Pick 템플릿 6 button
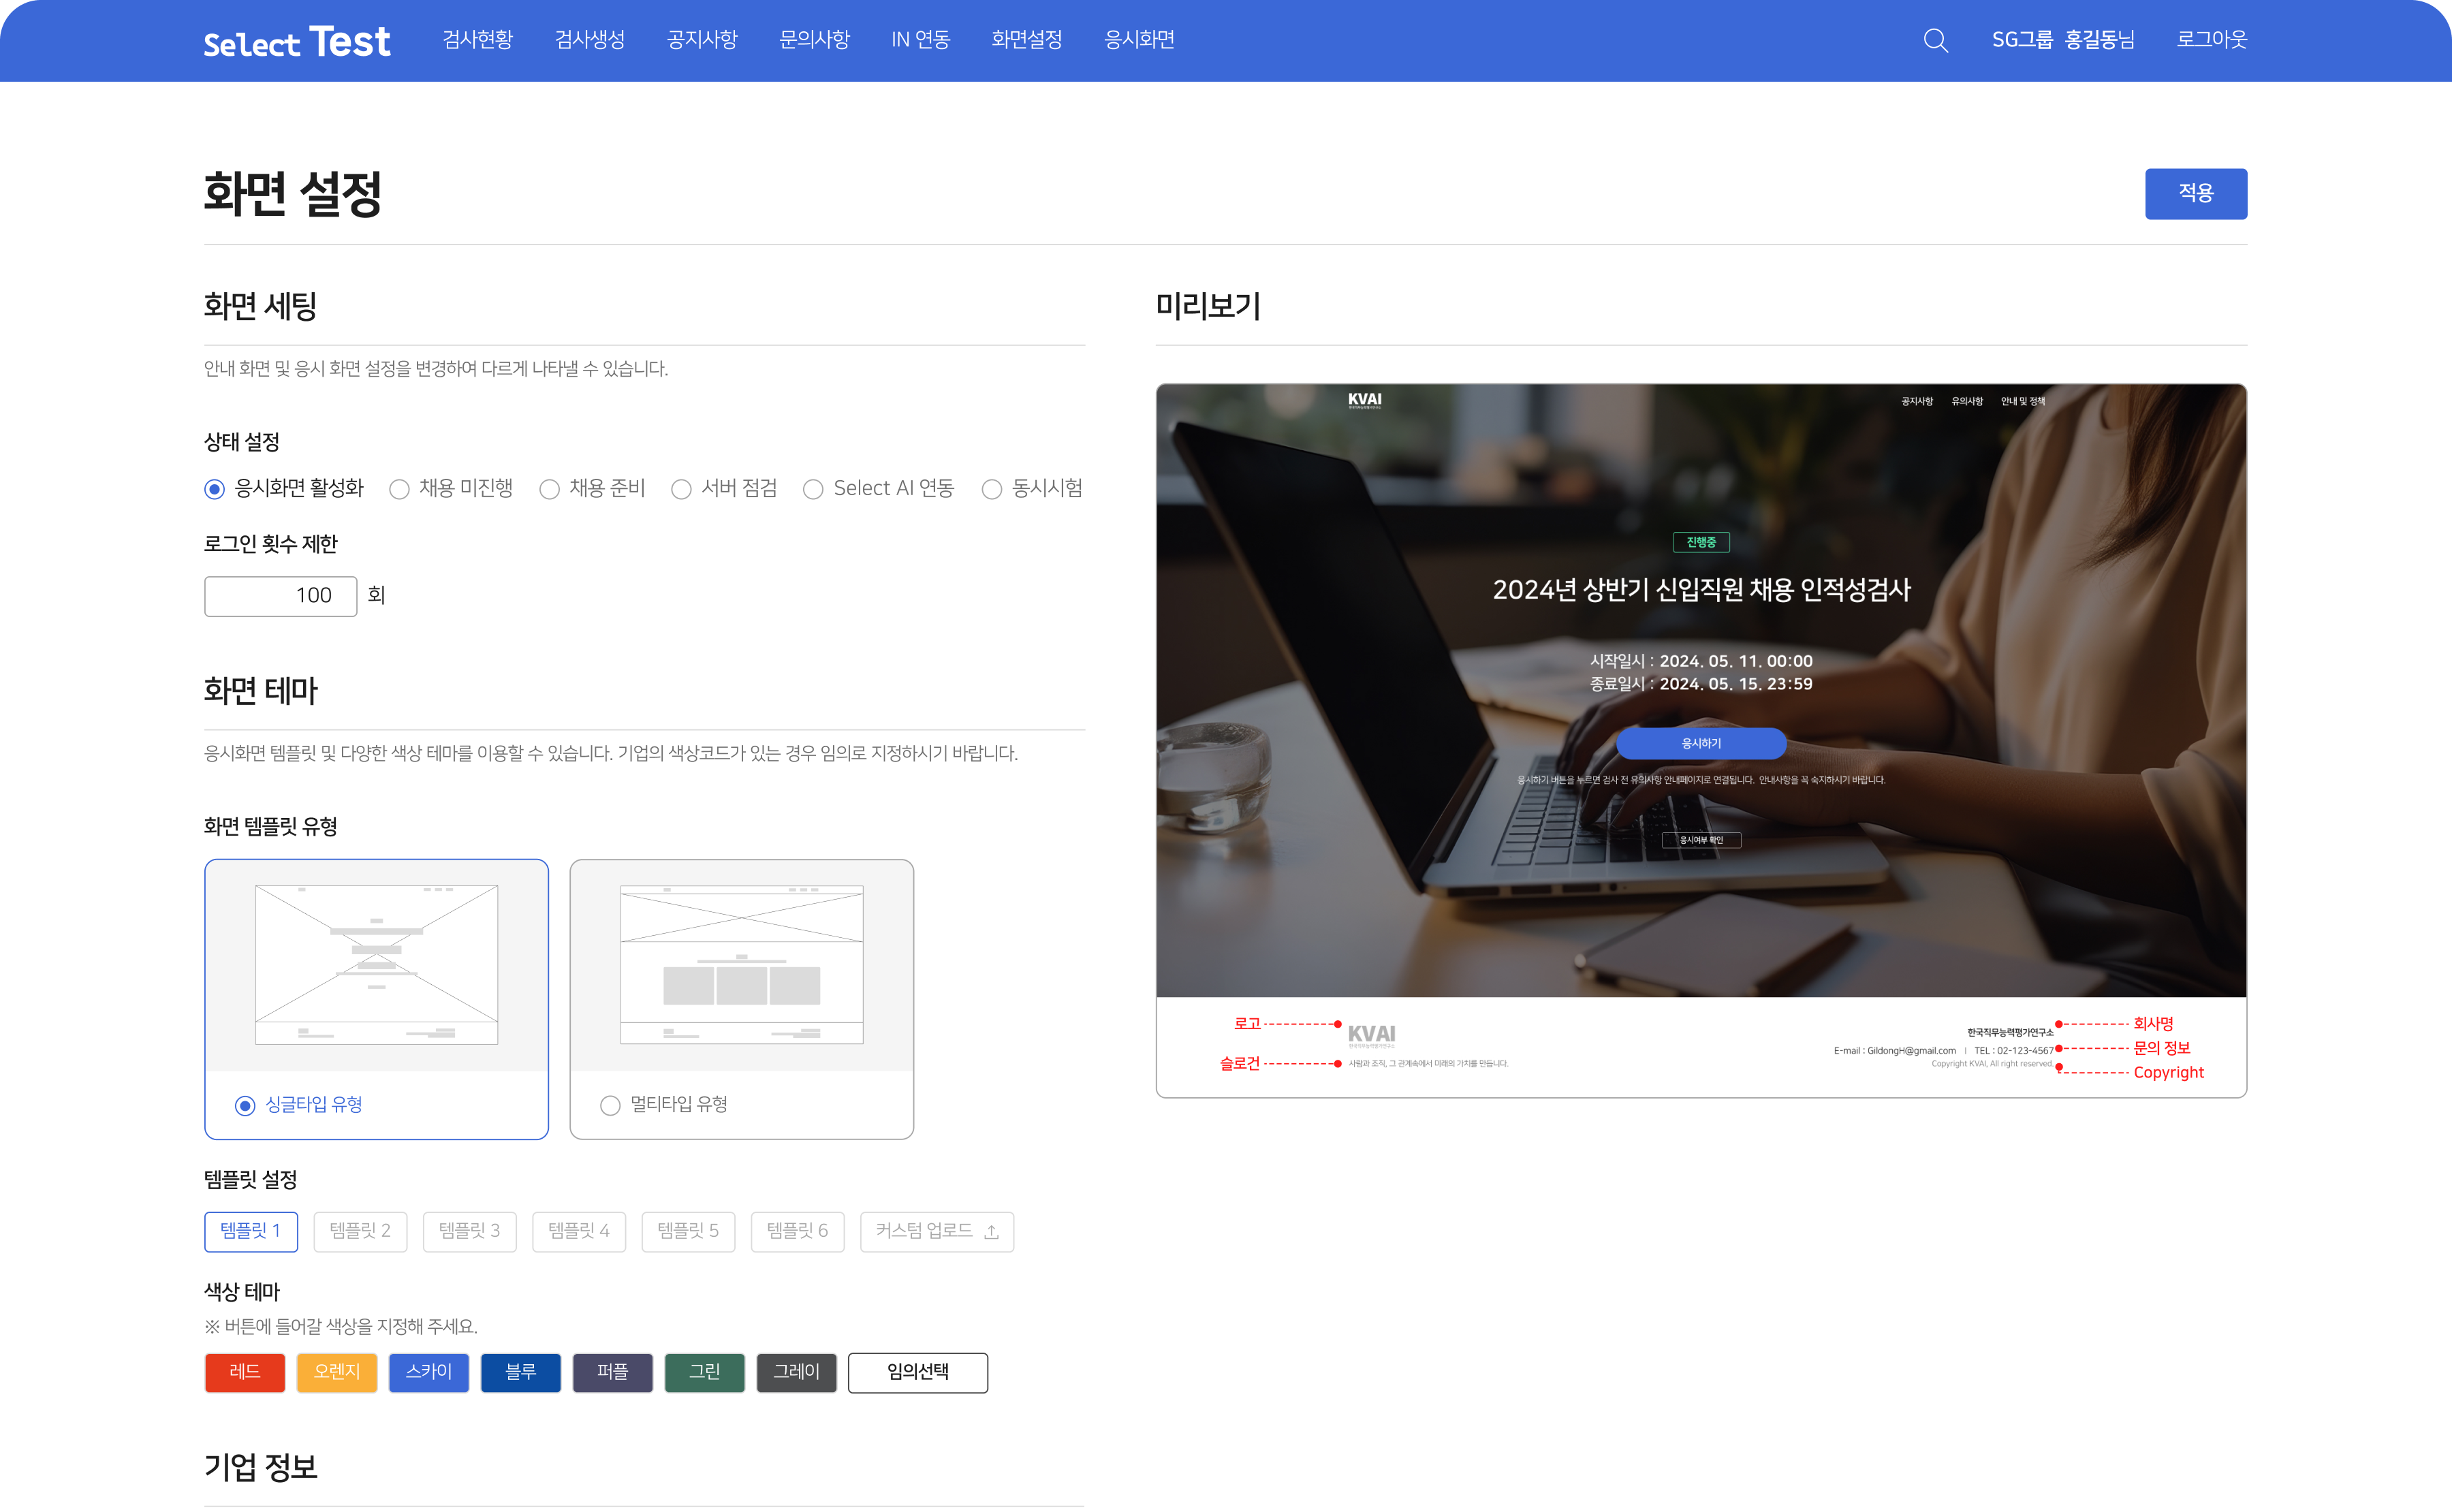Screen dimensions: 2452x1512 pos(798,1232)
